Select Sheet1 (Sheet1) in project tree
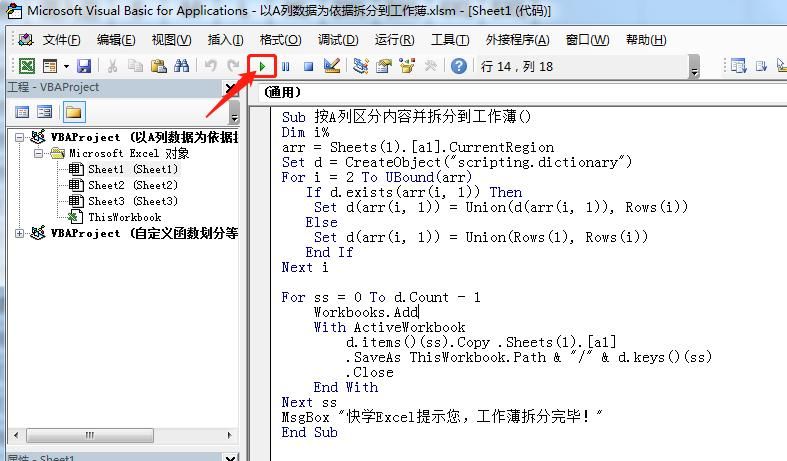Screen dimensions: 787x461 [133, 169]
